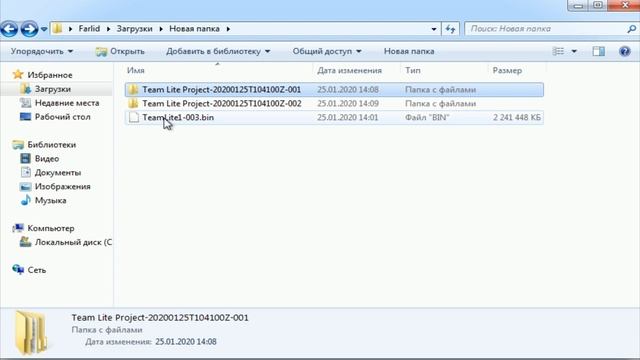This screenshot has width=640, height=360.
Task: Open Локальный диск (C in navigation pane
Action: point(73,242)
